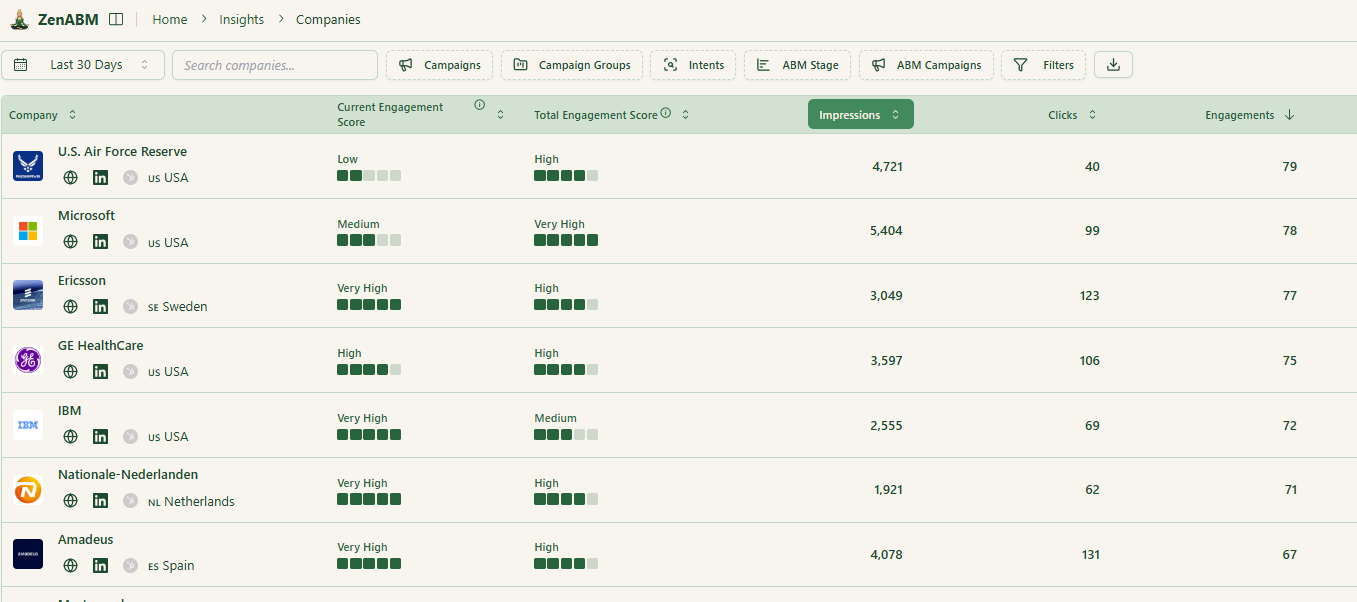
Task: Open the Filters panel
Action: pyautogui.click(x=1043, y=63)
